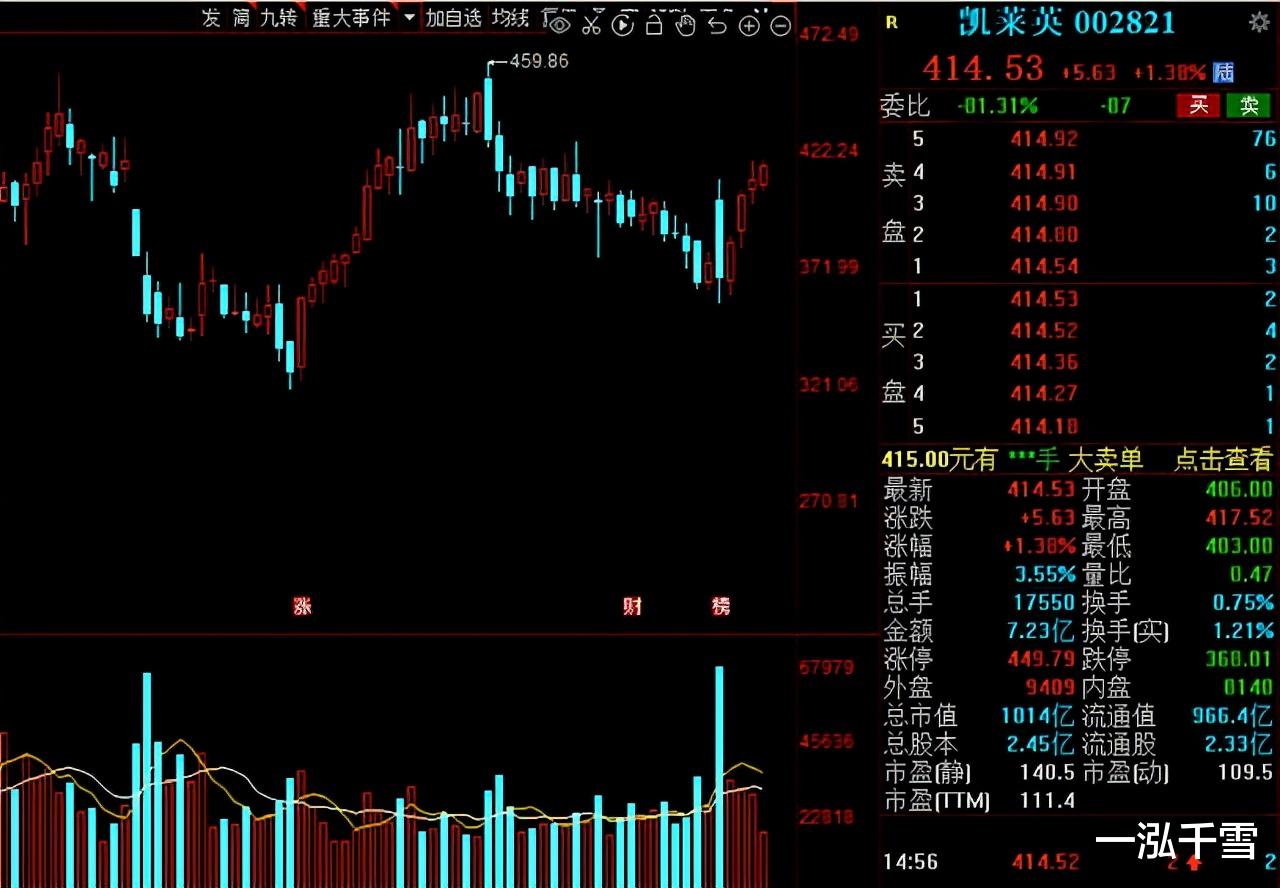This screenshot has width=1280, height=888.
Task: Click the 14:56 trade time entry
Action: 910,862
